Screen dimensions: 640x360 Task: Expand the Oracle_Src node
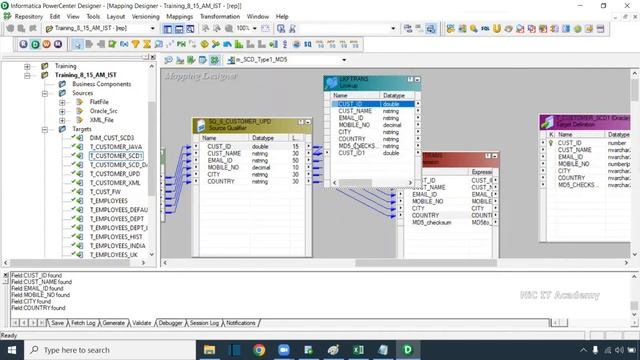62,111
